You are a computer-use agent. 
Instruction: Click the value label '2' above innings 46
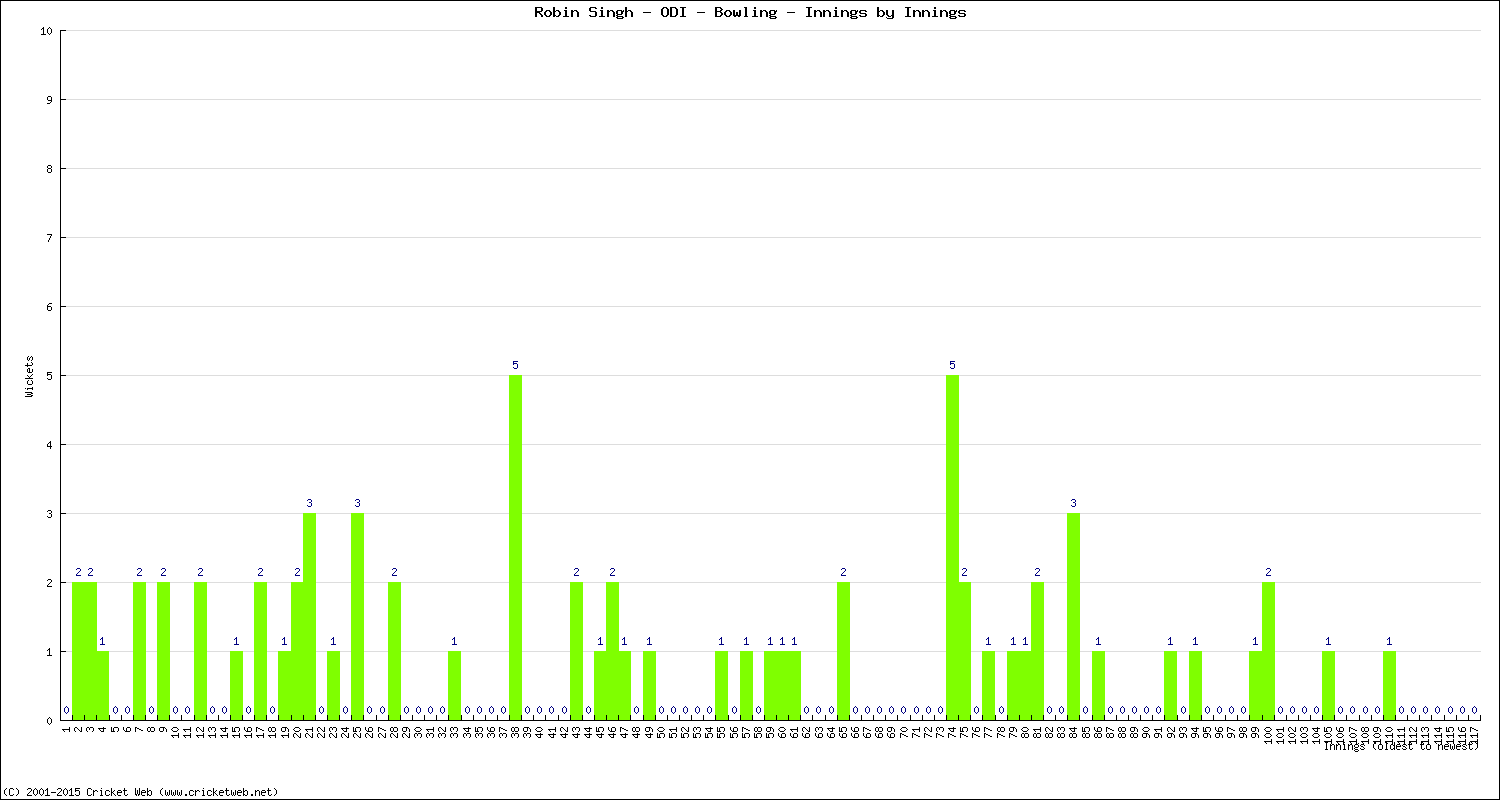pos(612,573)
